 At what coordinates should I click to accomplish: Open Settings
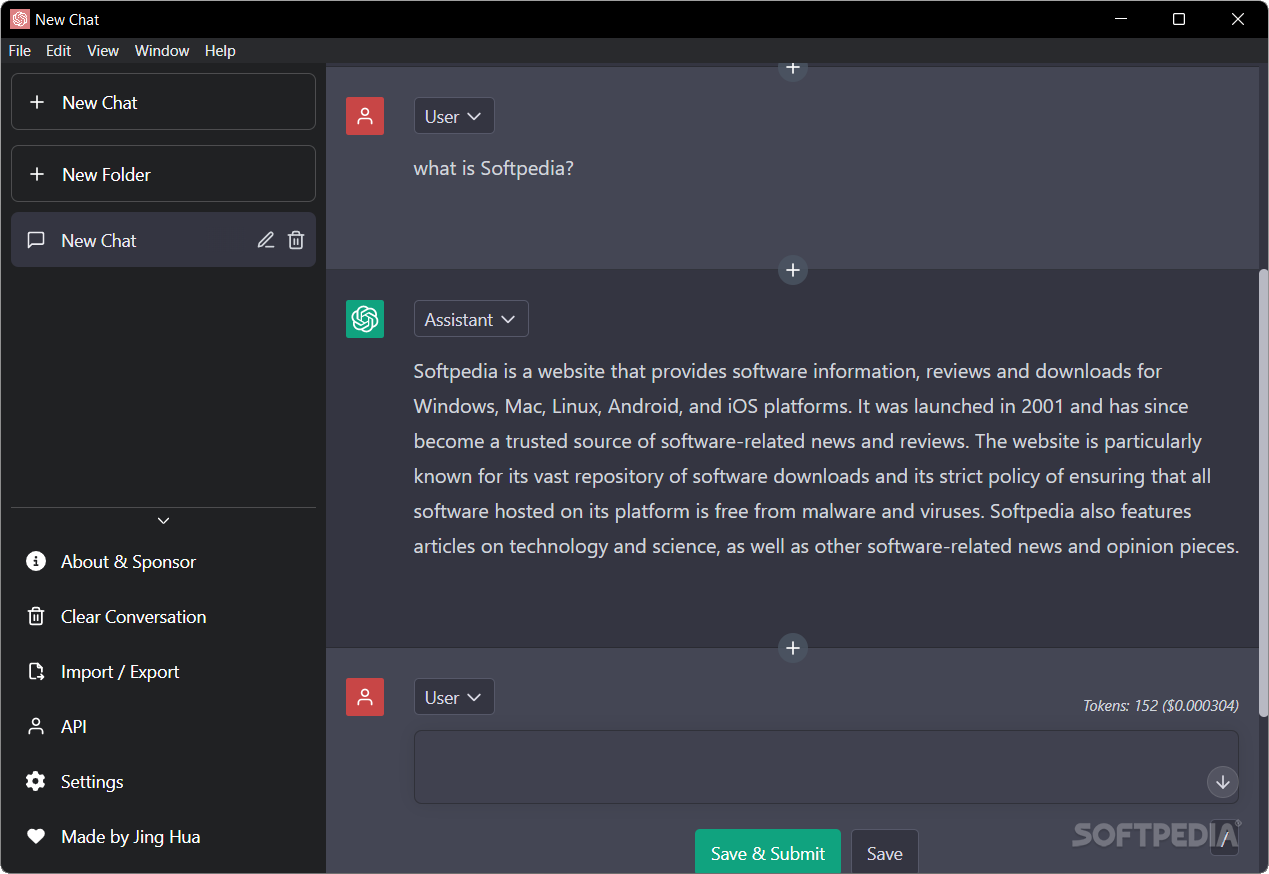[163, 781]
